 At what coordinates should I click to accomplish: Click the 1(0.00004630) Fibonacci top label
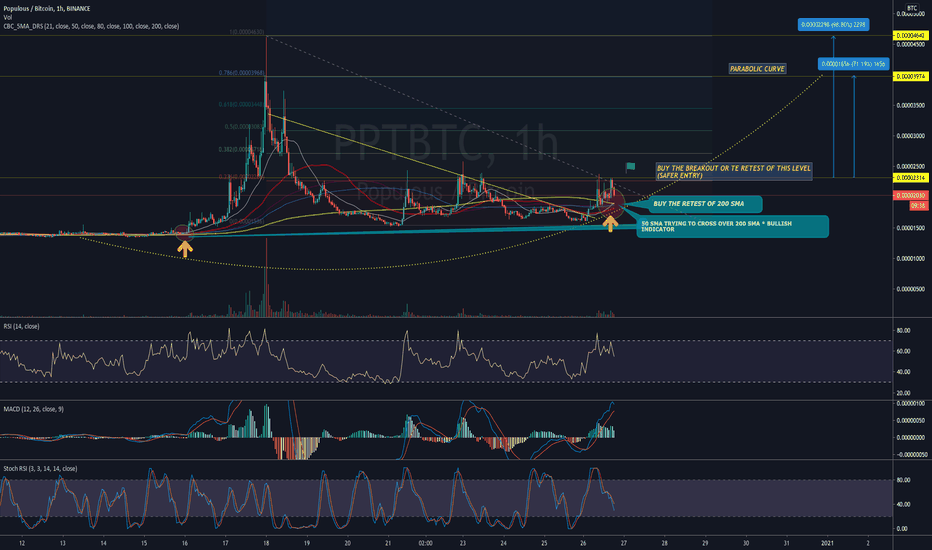point(247,32)
